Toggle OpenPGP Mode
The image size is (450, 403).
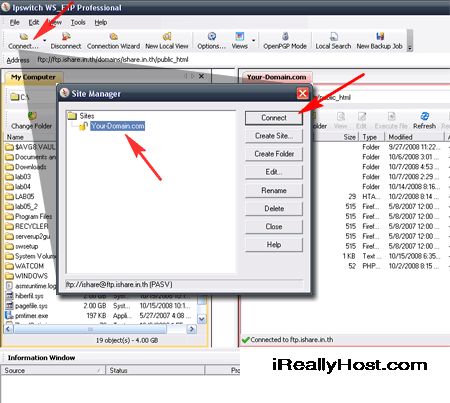[x=285, y=41]
